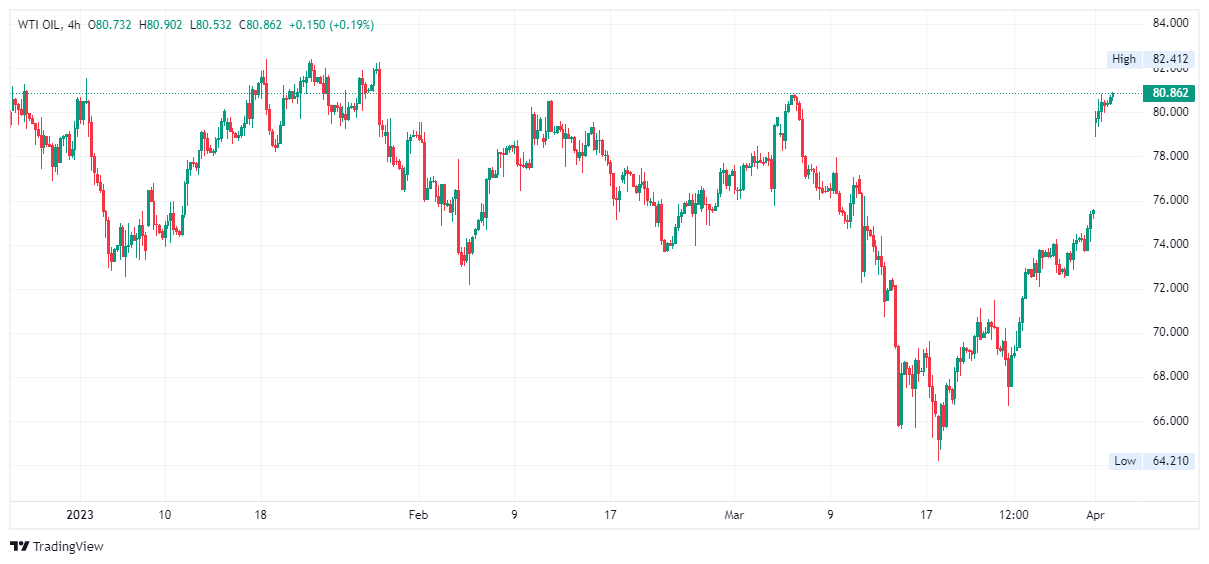This screenshot has height=564, width=1209.
Task: Click the TradingView logo icon
Action: point(19,546)
